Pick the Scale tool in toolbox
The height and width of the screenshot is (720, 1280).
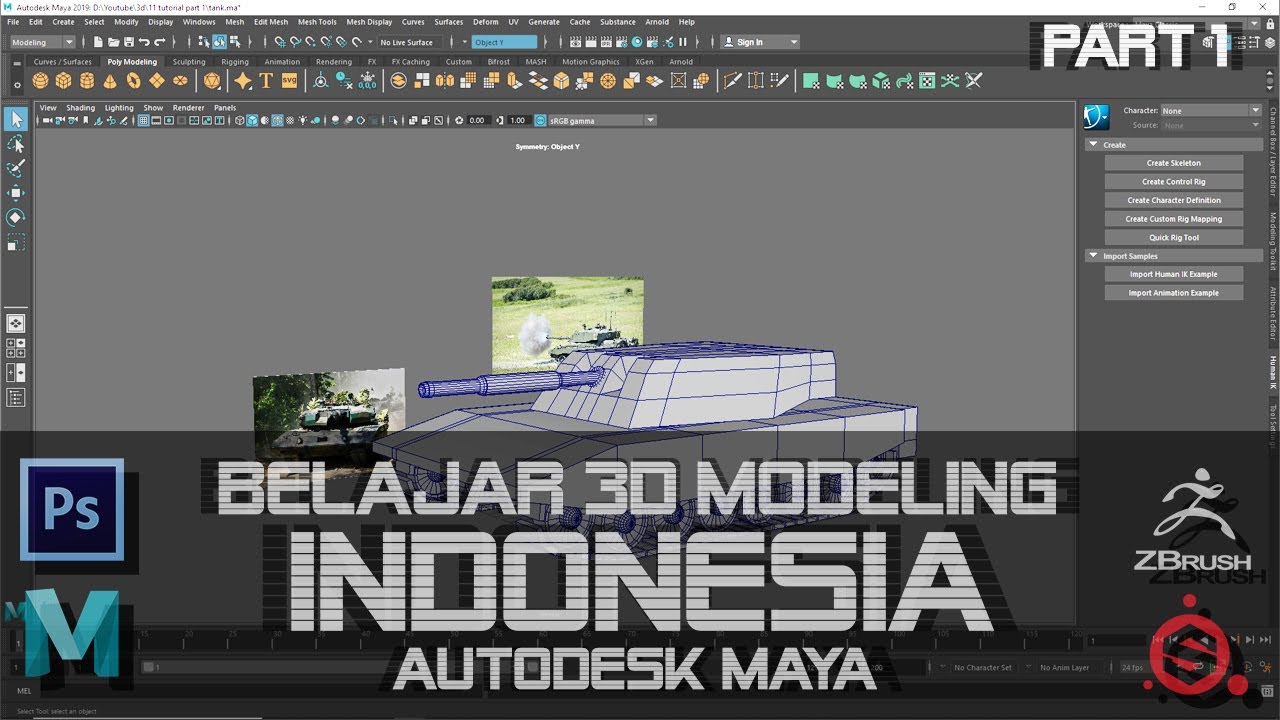(16, 242)
